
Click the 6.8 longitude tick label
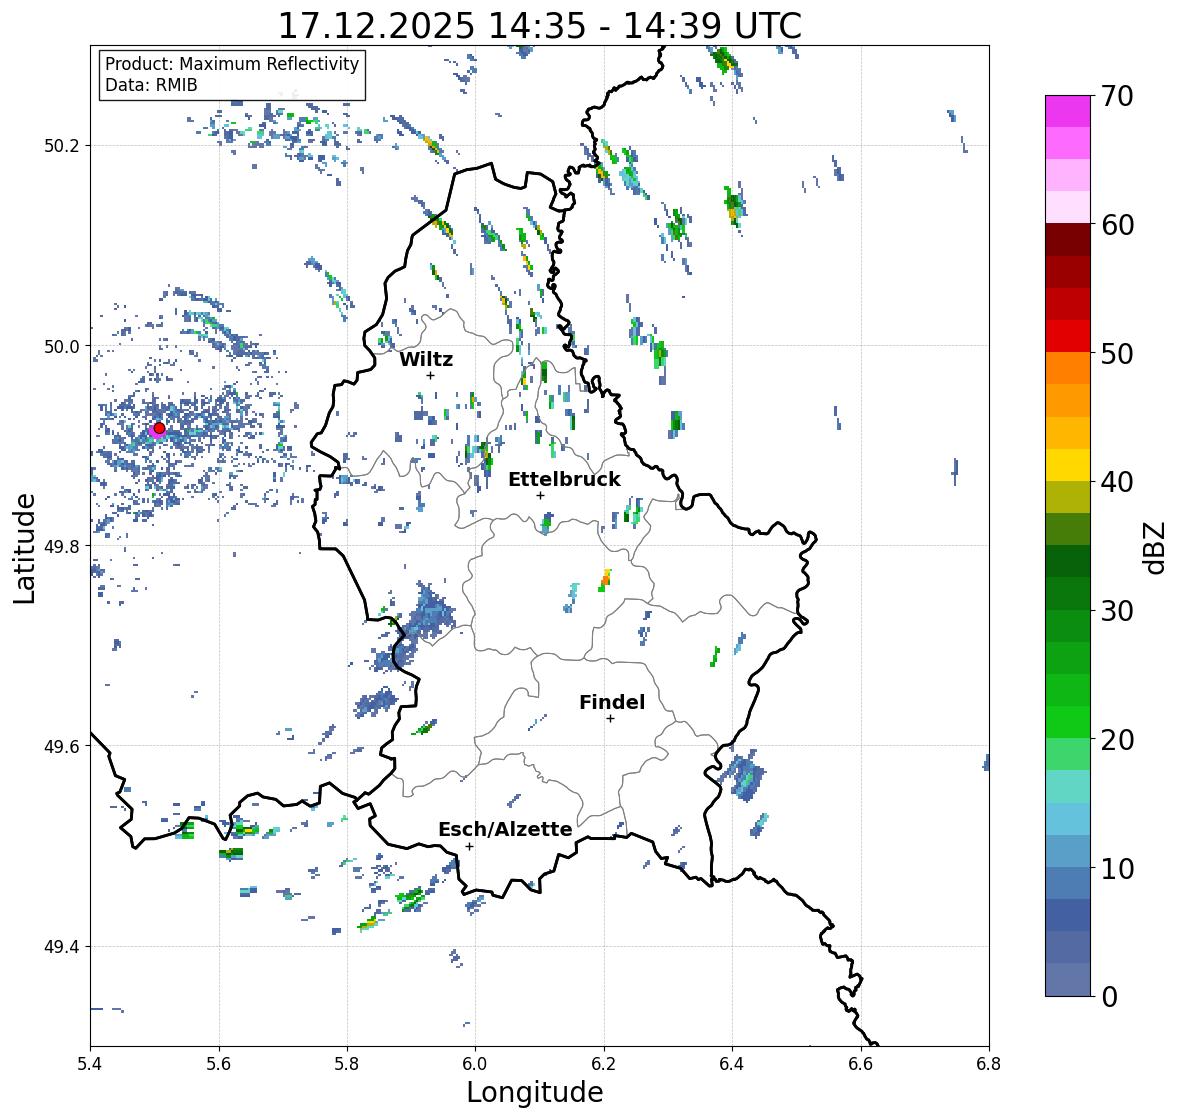pos(989,1064)
